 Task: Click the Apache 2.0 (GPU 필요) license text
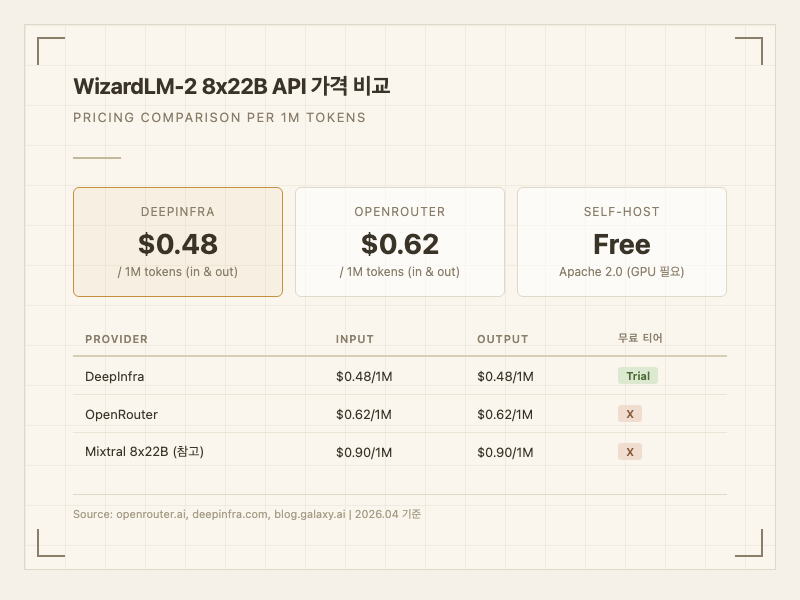click(621, 272)
